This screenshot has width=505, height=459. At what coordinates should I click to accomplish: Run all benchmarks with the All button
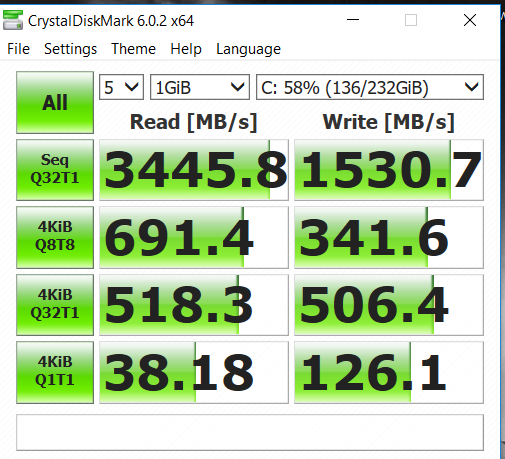(x=55, y=102)
